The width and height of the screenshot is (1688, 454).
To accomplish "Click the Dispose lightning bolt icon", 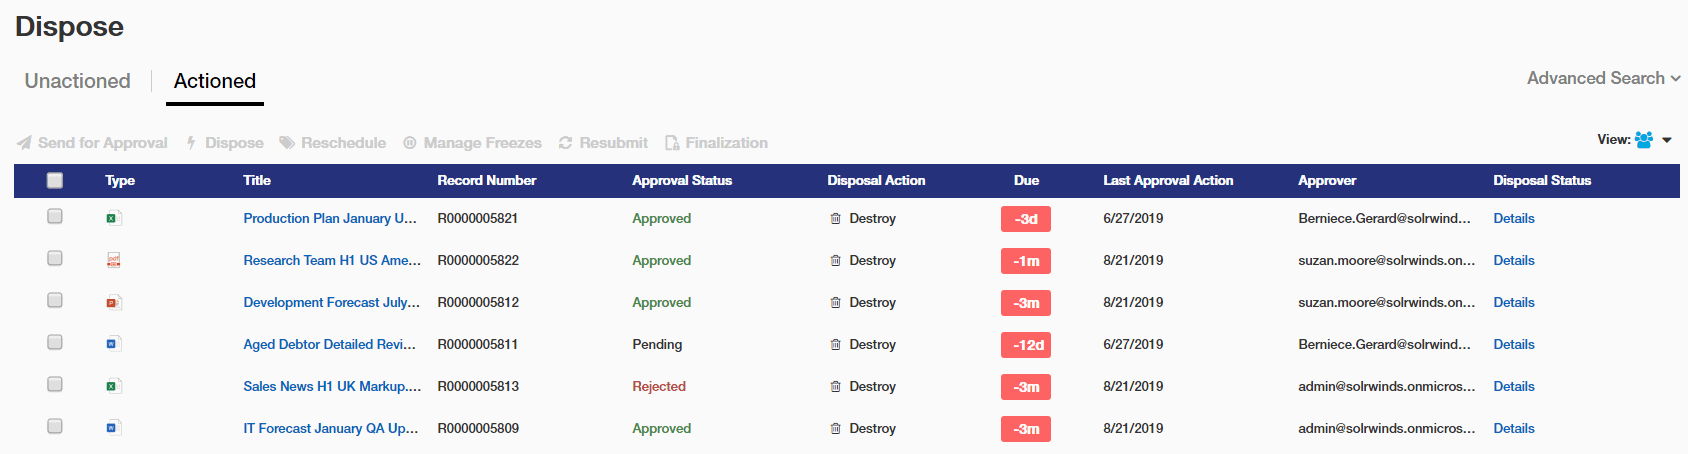I will tap(191, 143).
